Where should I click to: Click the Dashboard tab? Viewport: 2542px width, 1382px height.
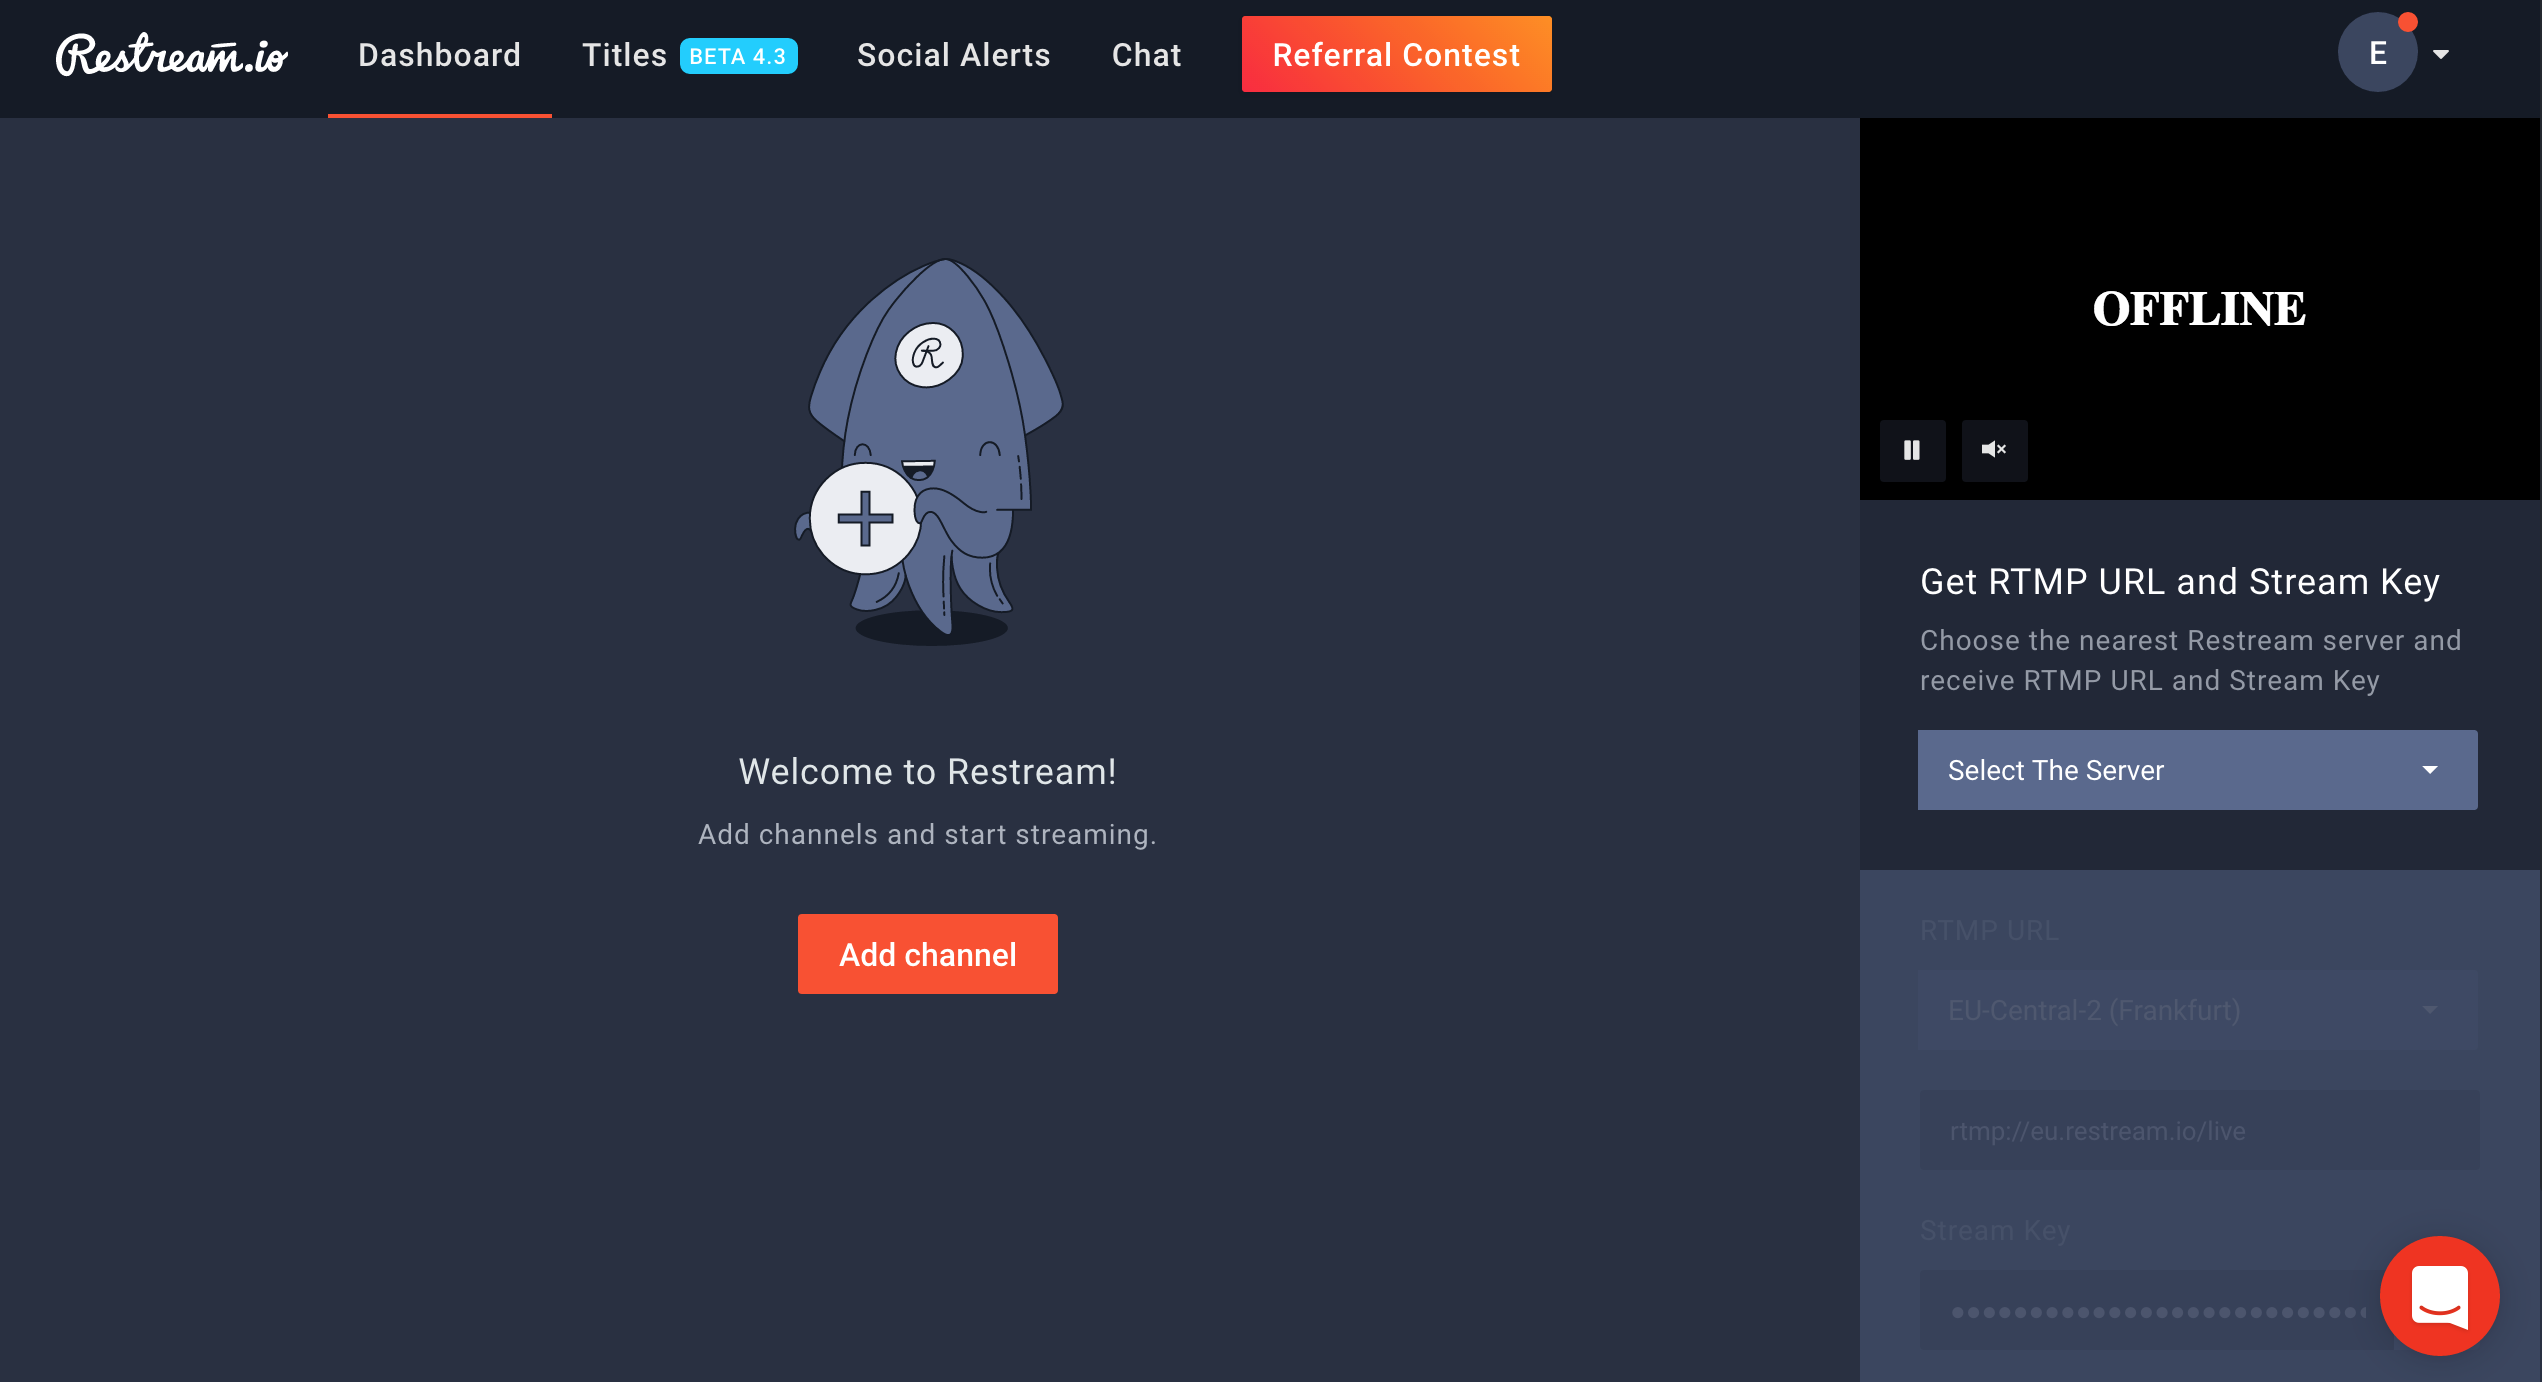439,54
